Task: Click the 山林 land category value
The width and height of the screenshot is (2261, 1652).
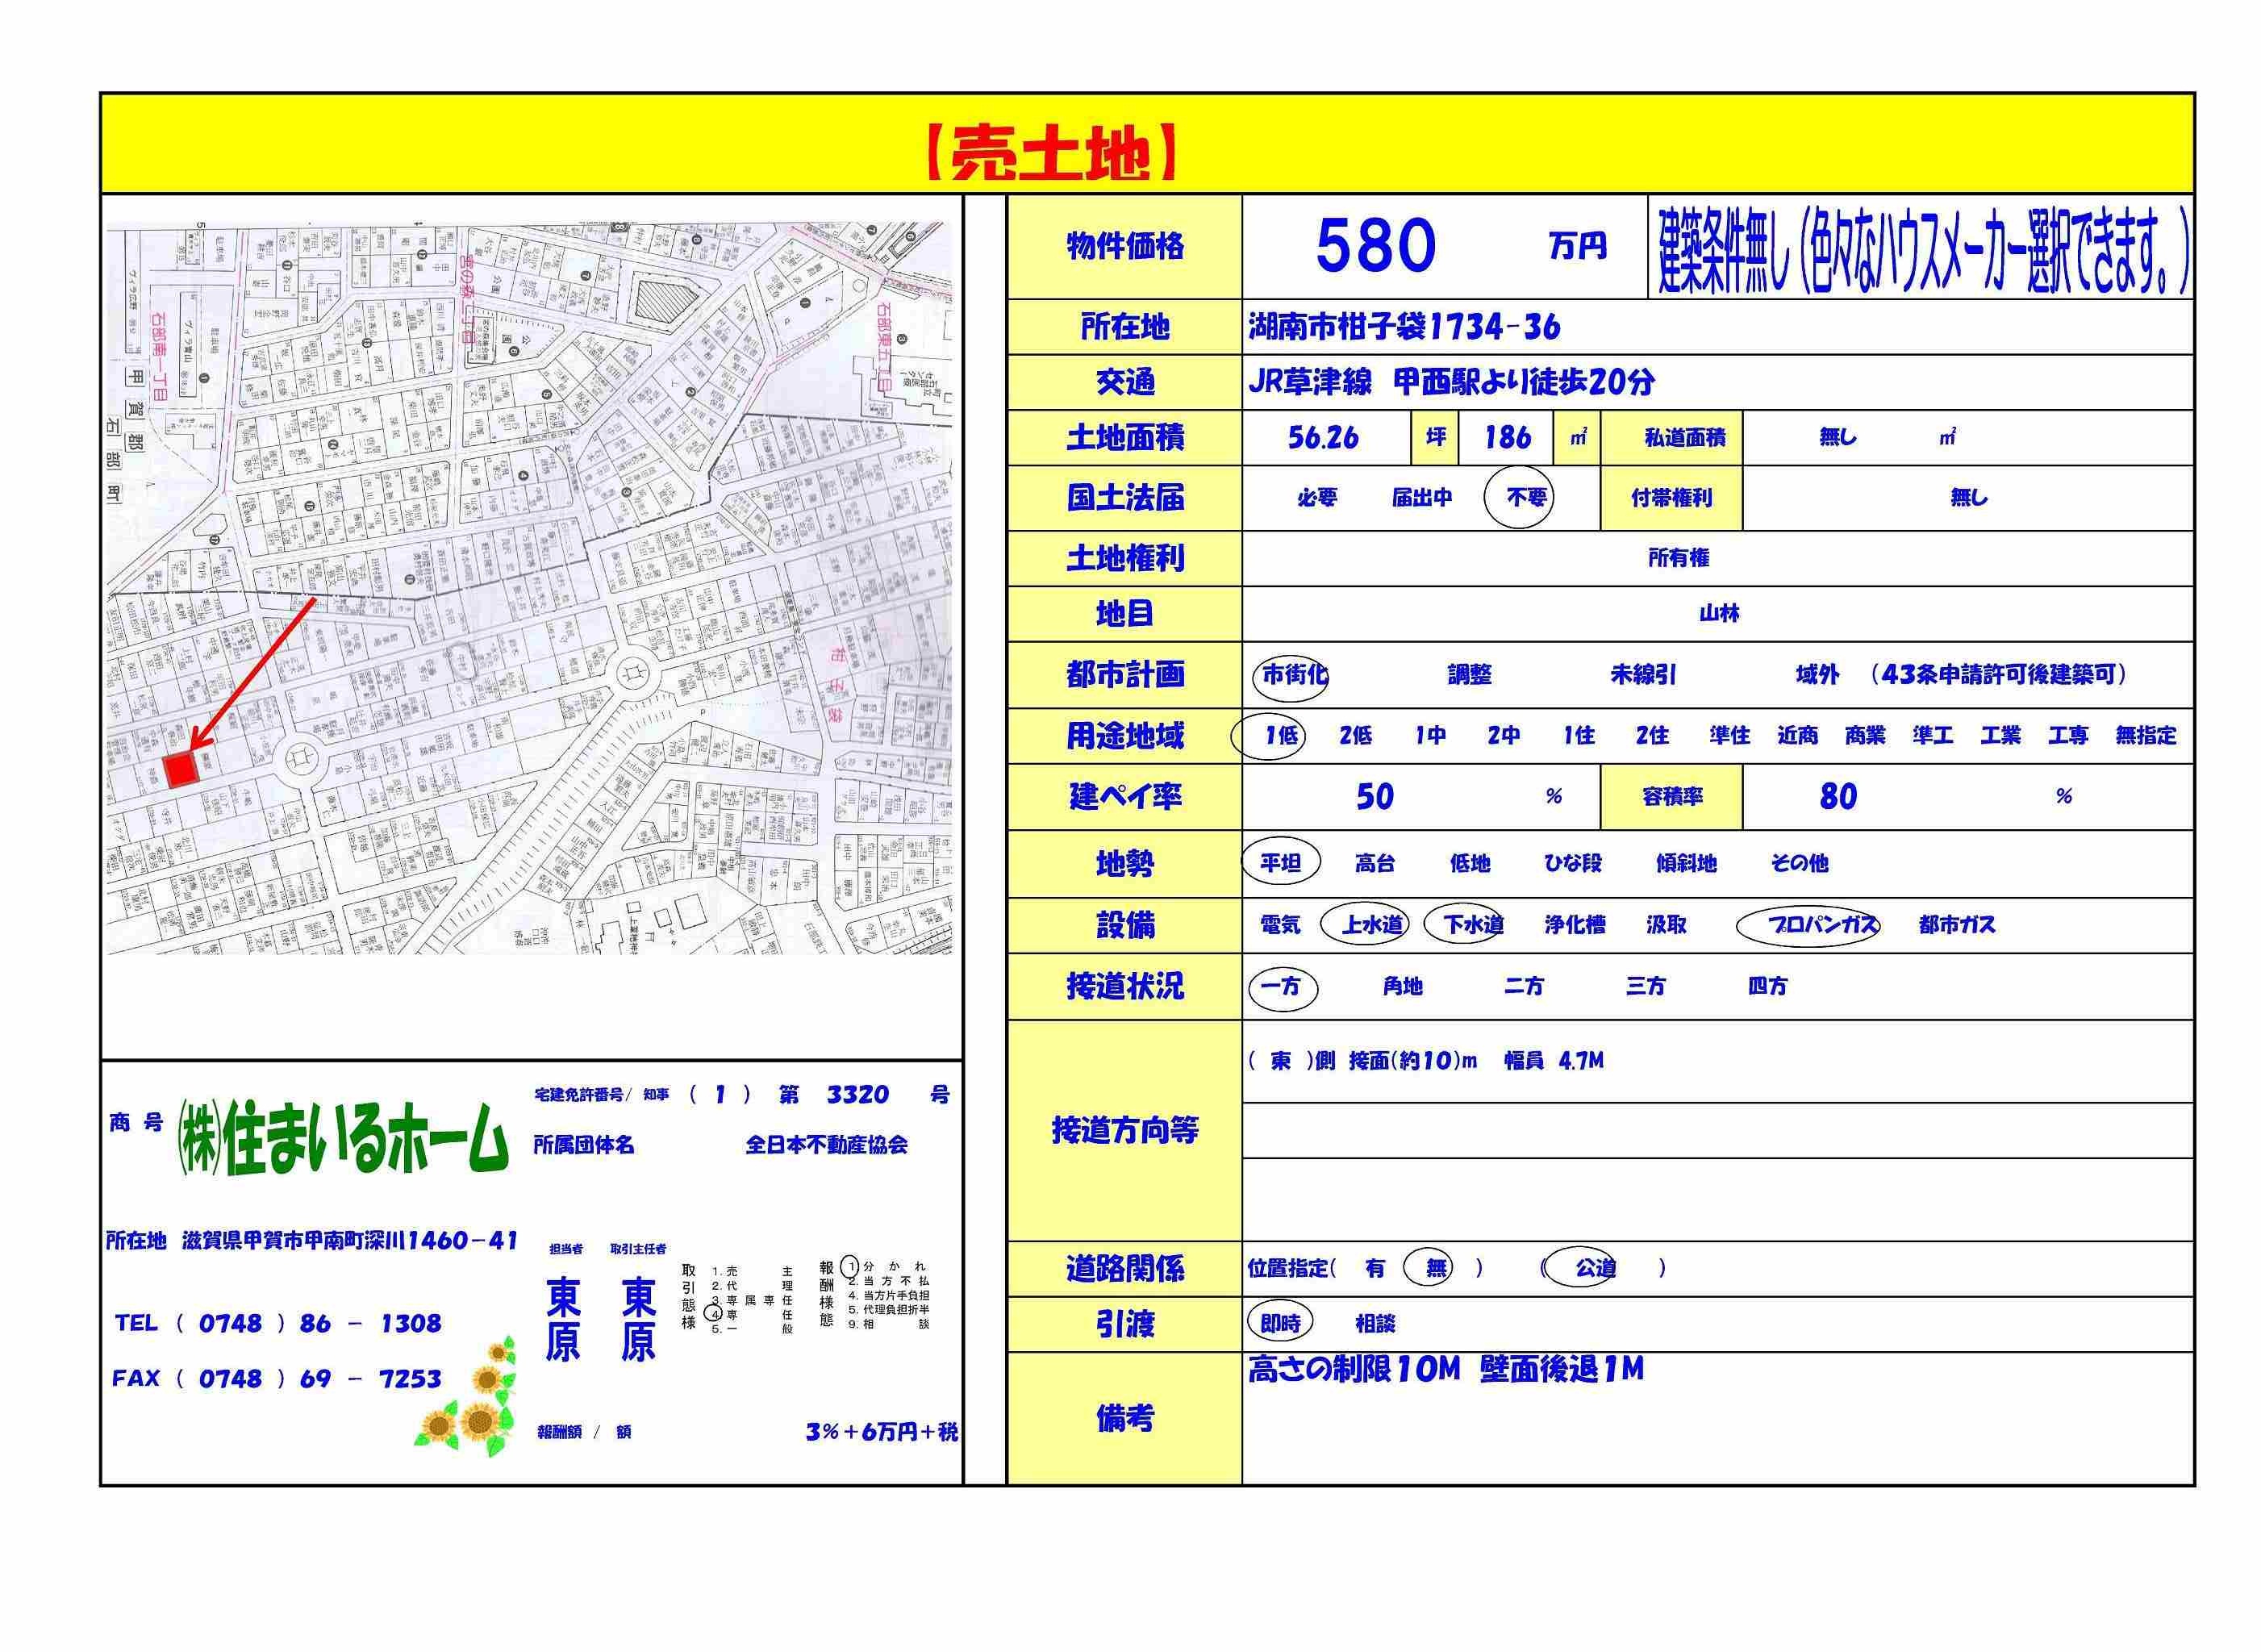Action: click(1719, 614)
